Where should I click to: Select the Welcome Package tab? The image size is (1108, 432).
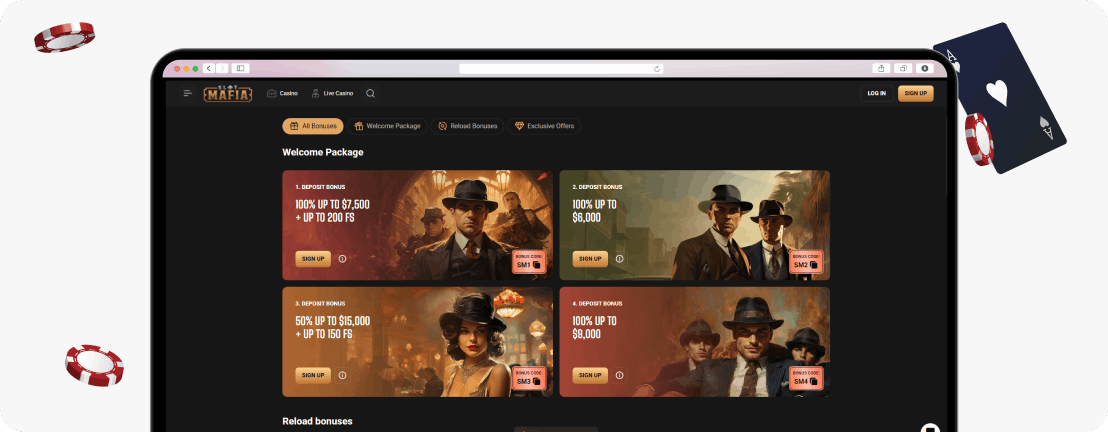point(387,127)
